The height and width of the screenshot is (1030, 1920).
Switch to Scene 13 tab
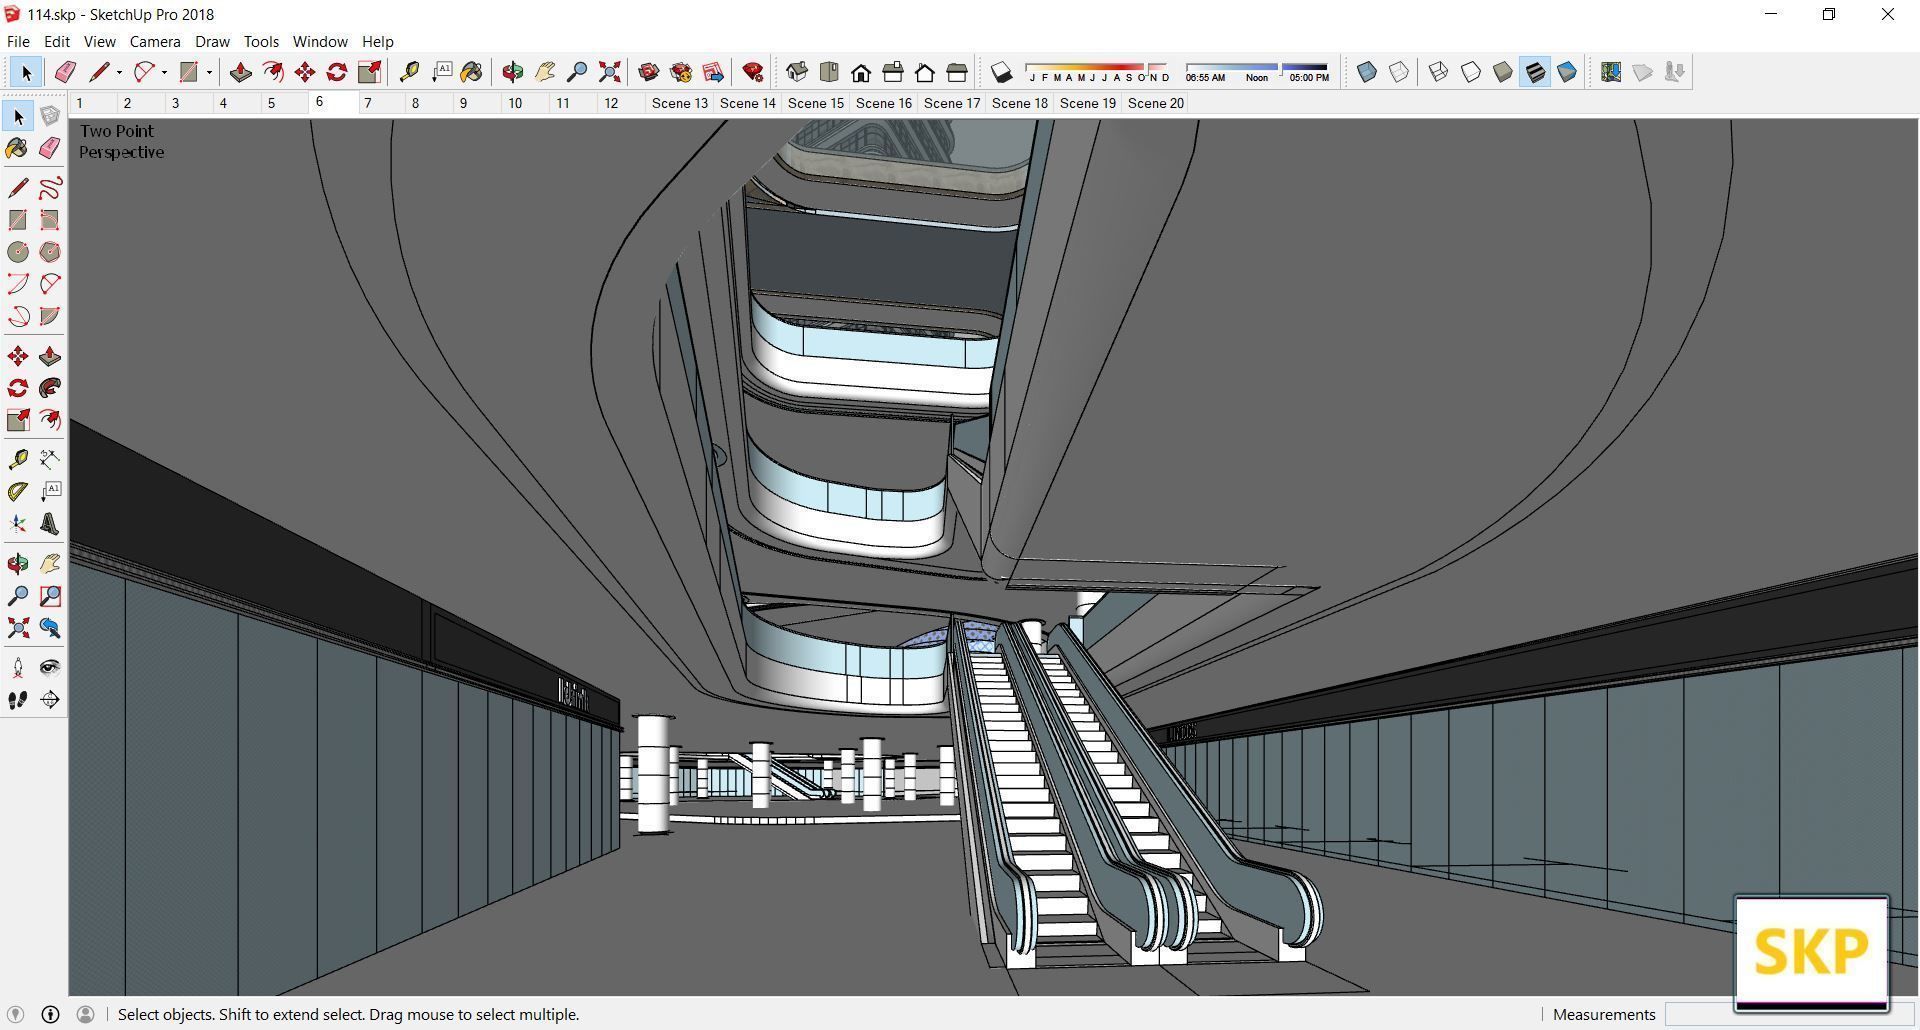679,103
